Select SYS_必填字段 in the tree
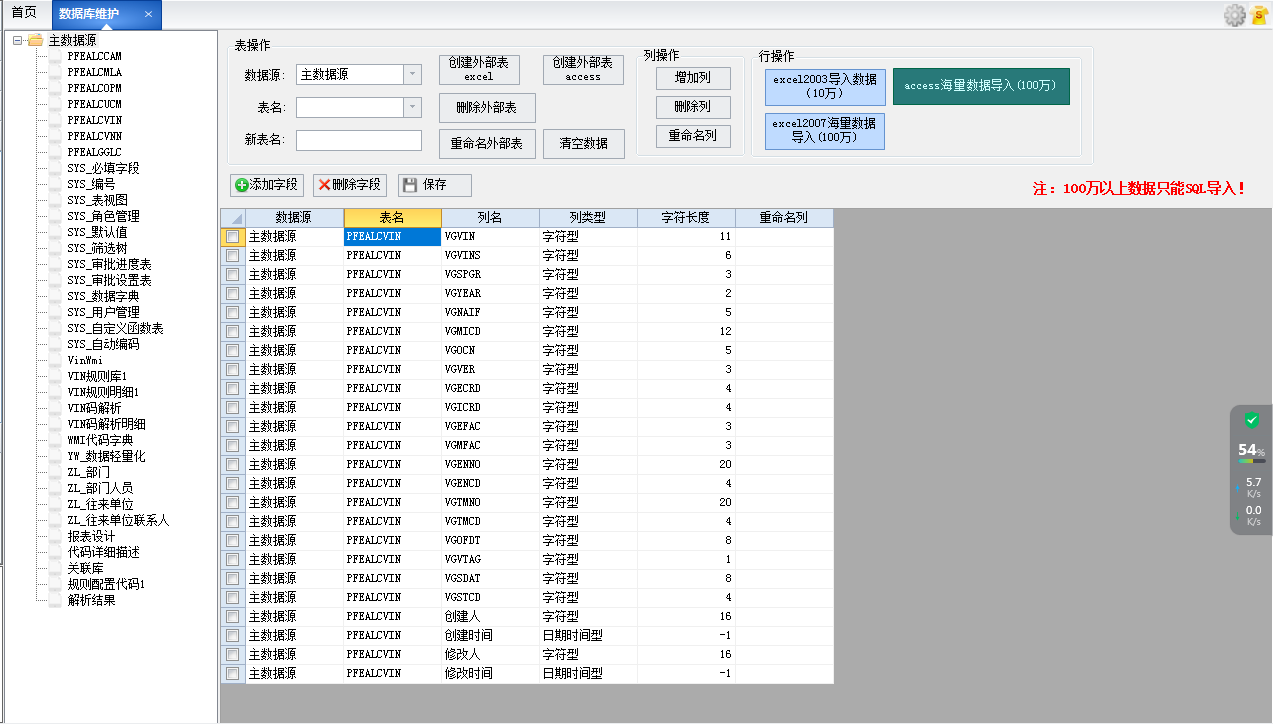 point(104,168)
